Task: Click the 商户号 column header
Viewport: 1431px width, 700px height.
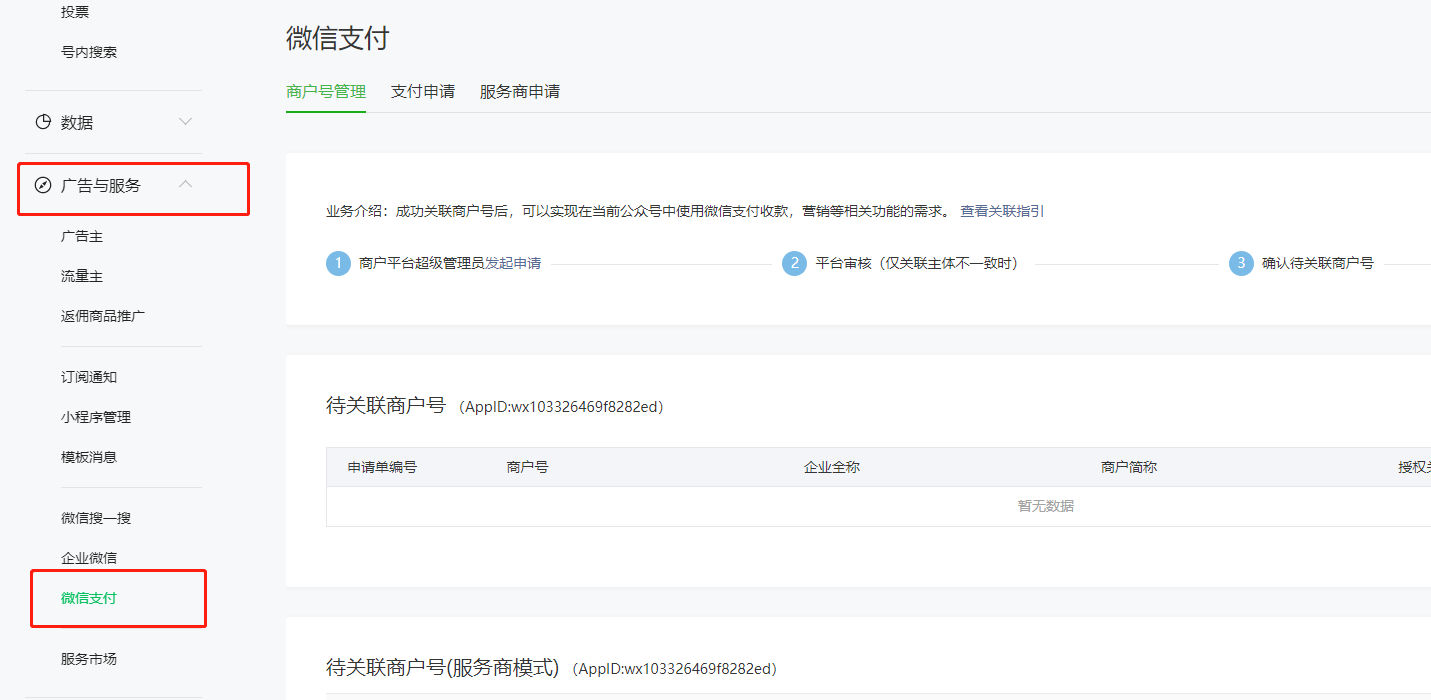Action: (x=527, y=467)
